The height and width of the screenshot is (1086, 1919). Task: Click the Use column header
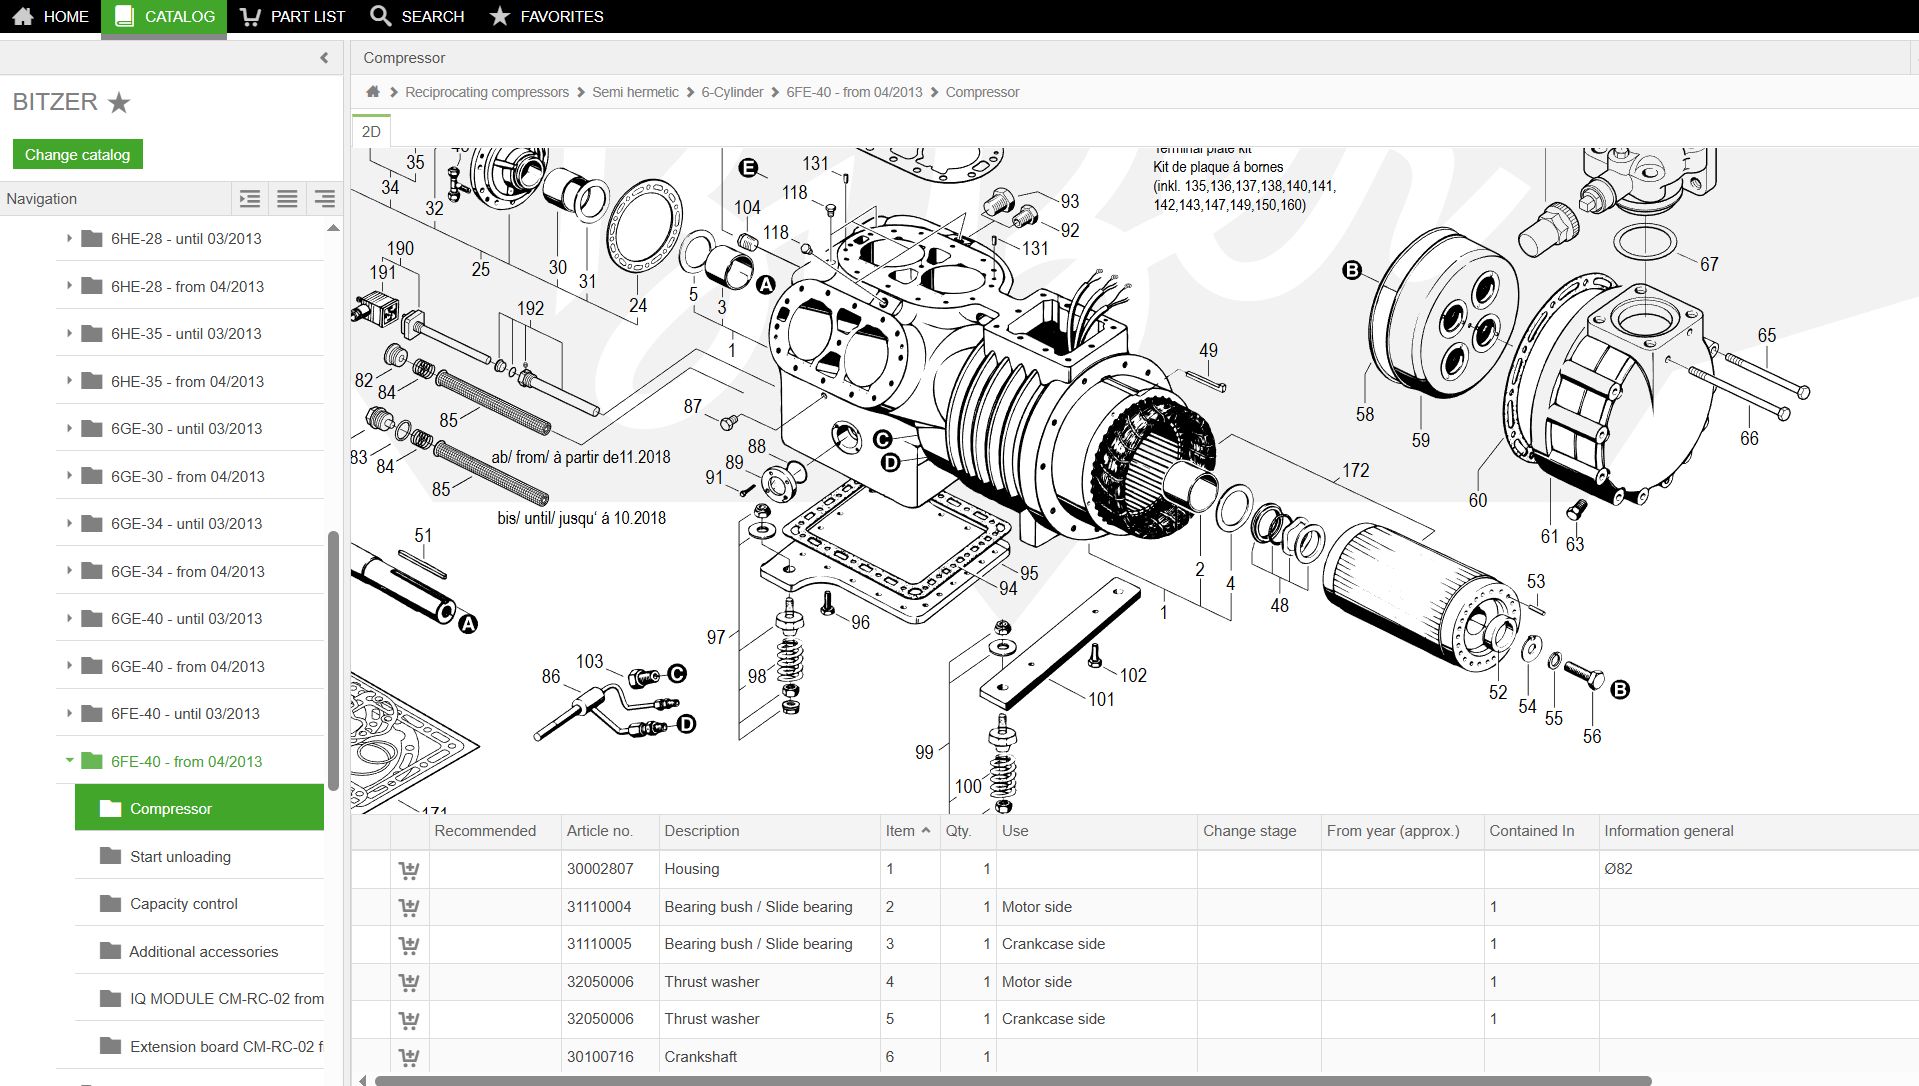1097,831
